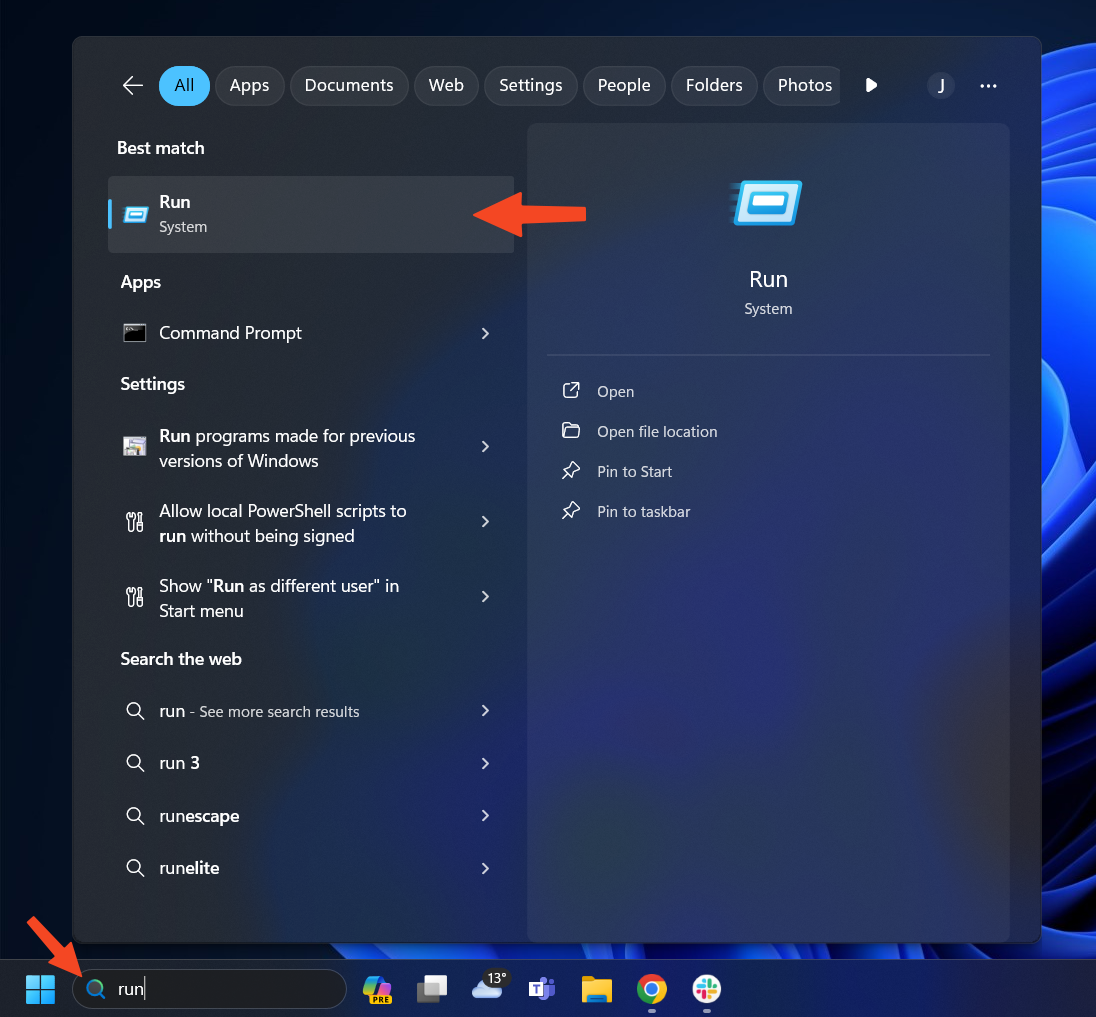The height and width of the screenshot is (1017, 1096).
Task: Switch to the Settings filter tab
Action: point(531,85)
